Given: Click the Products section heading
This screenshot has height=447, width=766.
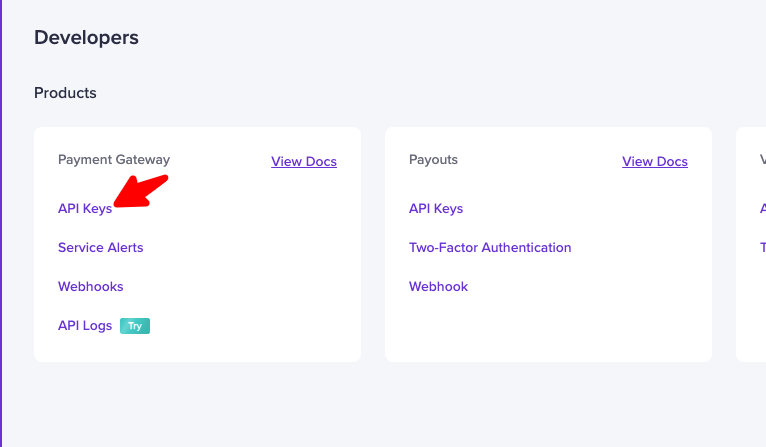Looking at the screenshot, I should (x=65, y=93).
